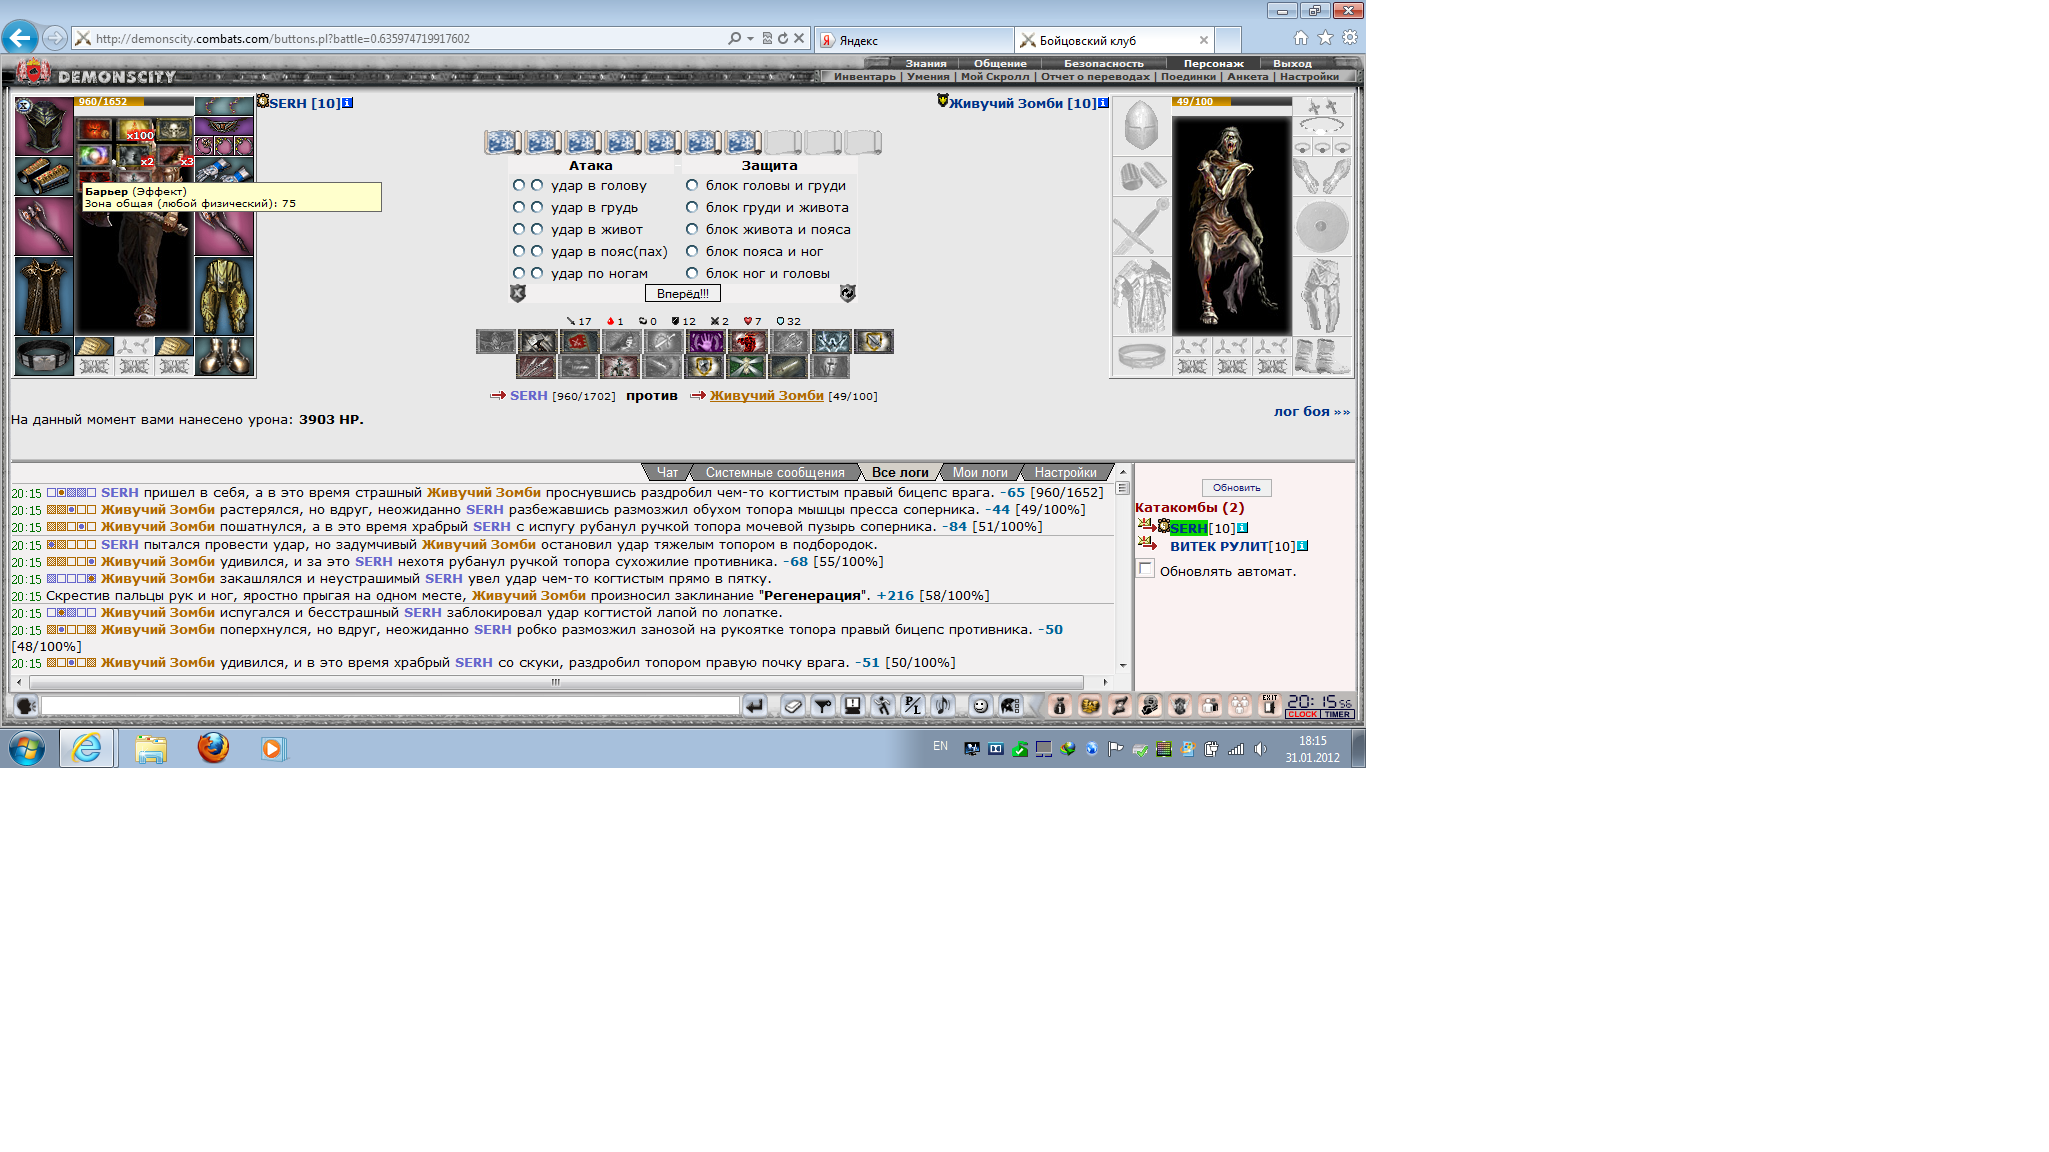Click the zombie portrait image
Screen dimensions: 2049x1152
click(1232, 225)
